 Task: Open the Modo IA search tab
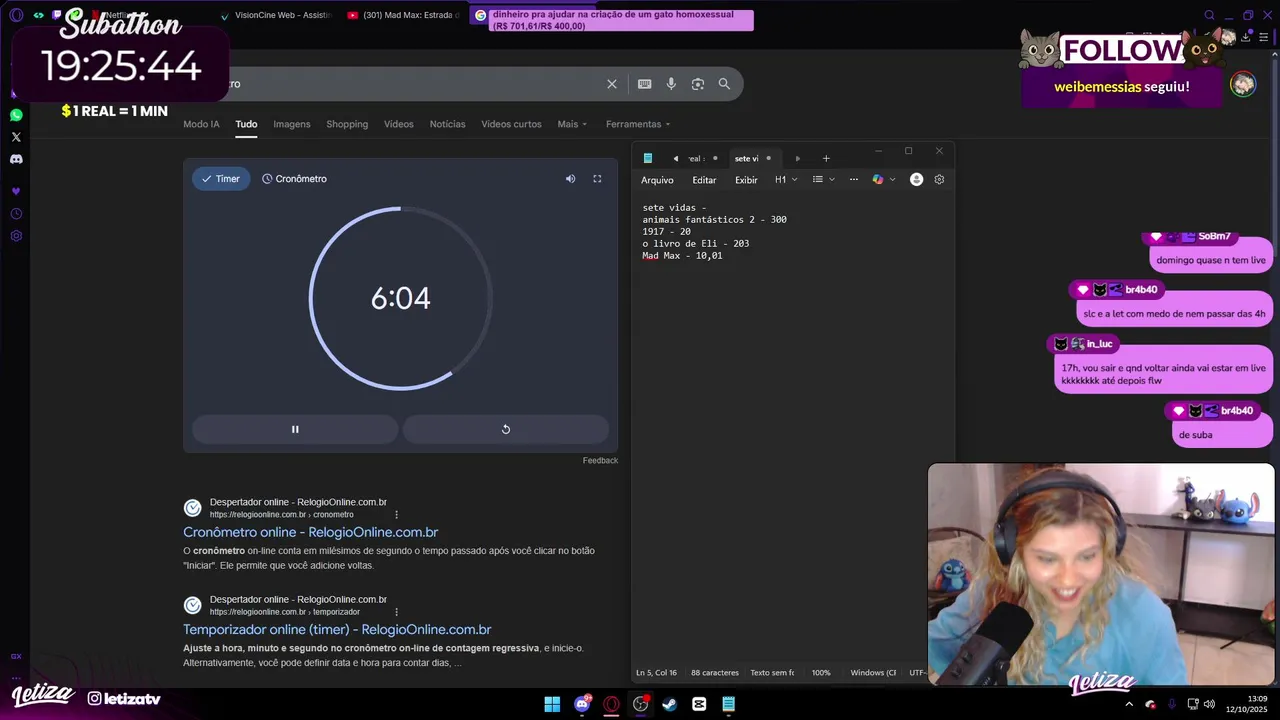pyautogui.click(x=201, y=124)
